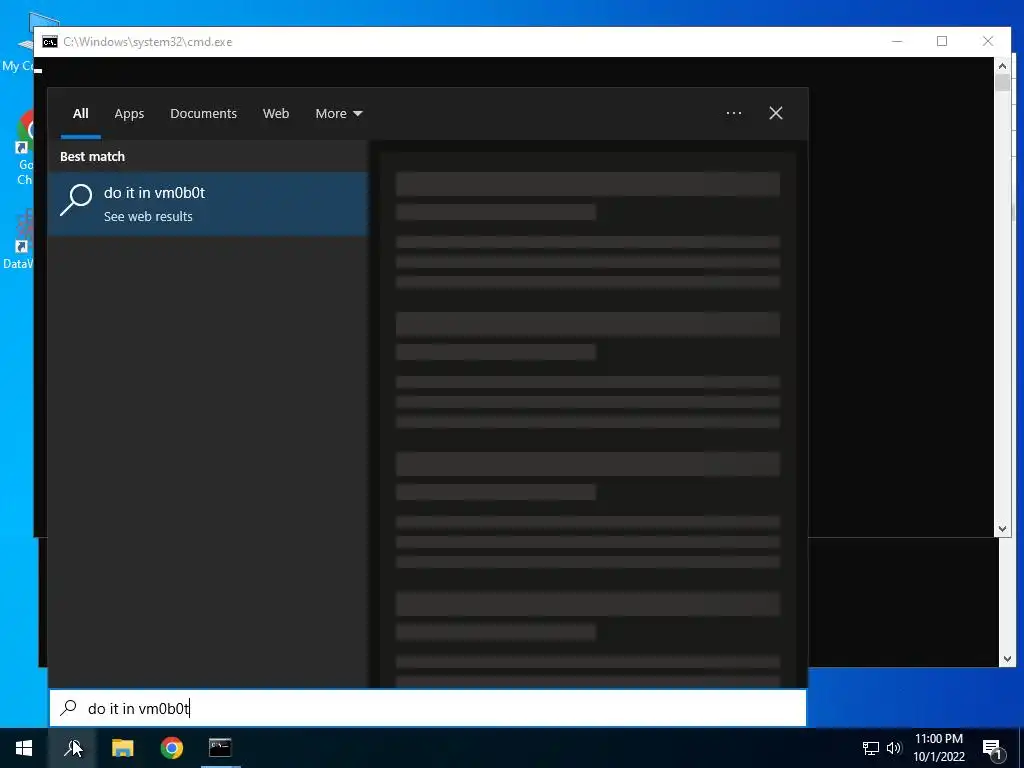The image size is (1024, 768).
Task: Click the taskbar search icon
Action: [x=72, y=748]
